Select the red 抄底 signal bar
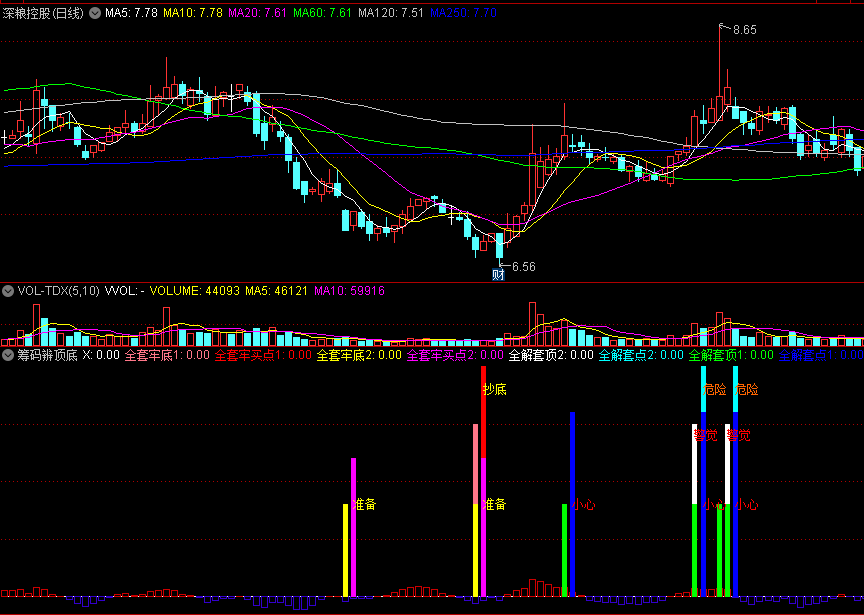Image resolution: width=864 pixels, height=615 pixels. coord(484,412)
